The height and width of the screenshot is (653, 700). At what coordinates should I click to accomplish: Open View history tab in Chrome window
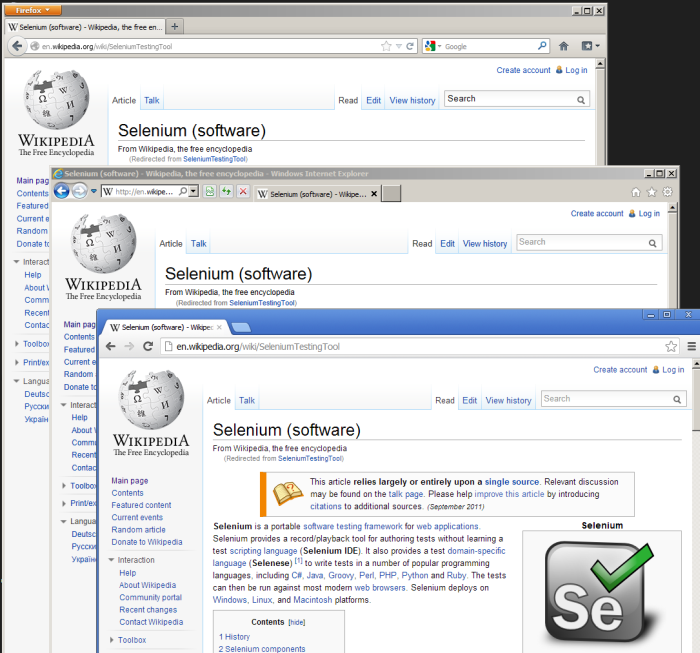coord(508,400)
